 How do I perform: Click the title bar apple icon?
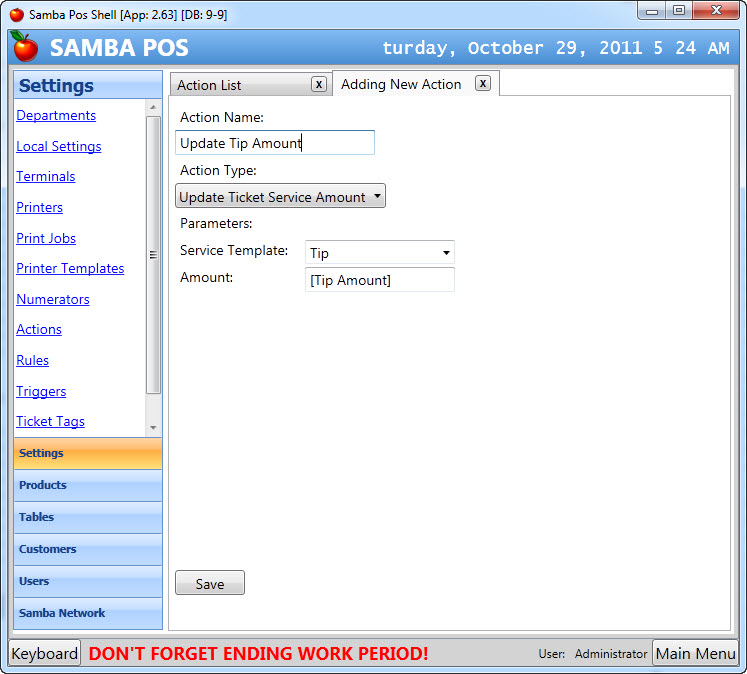[x=17, y=15]
